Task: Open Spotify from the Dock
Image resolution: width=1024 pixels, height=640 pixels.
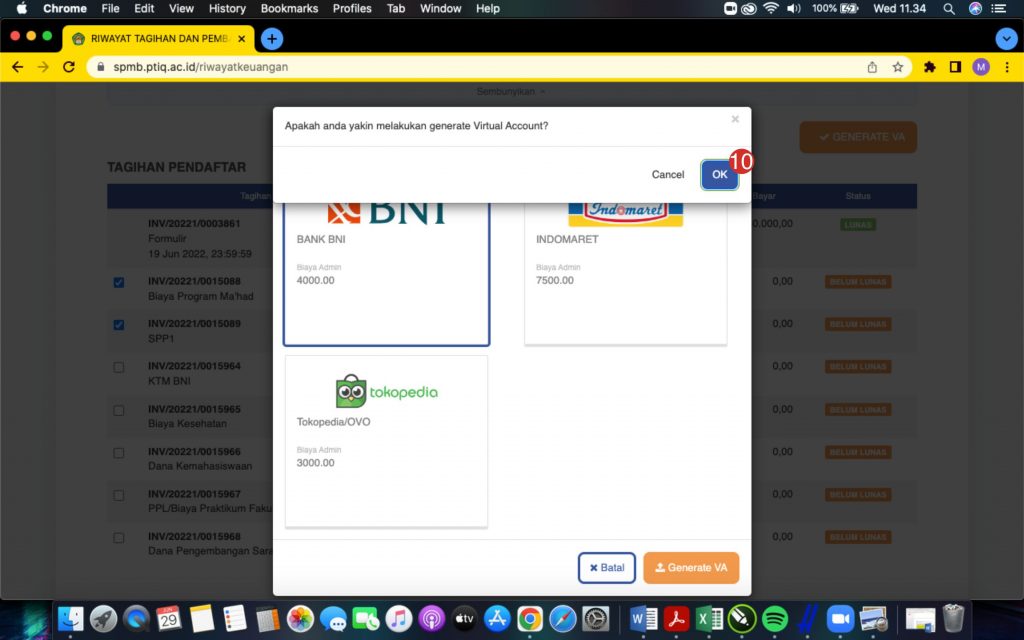Action: point(775,619)
